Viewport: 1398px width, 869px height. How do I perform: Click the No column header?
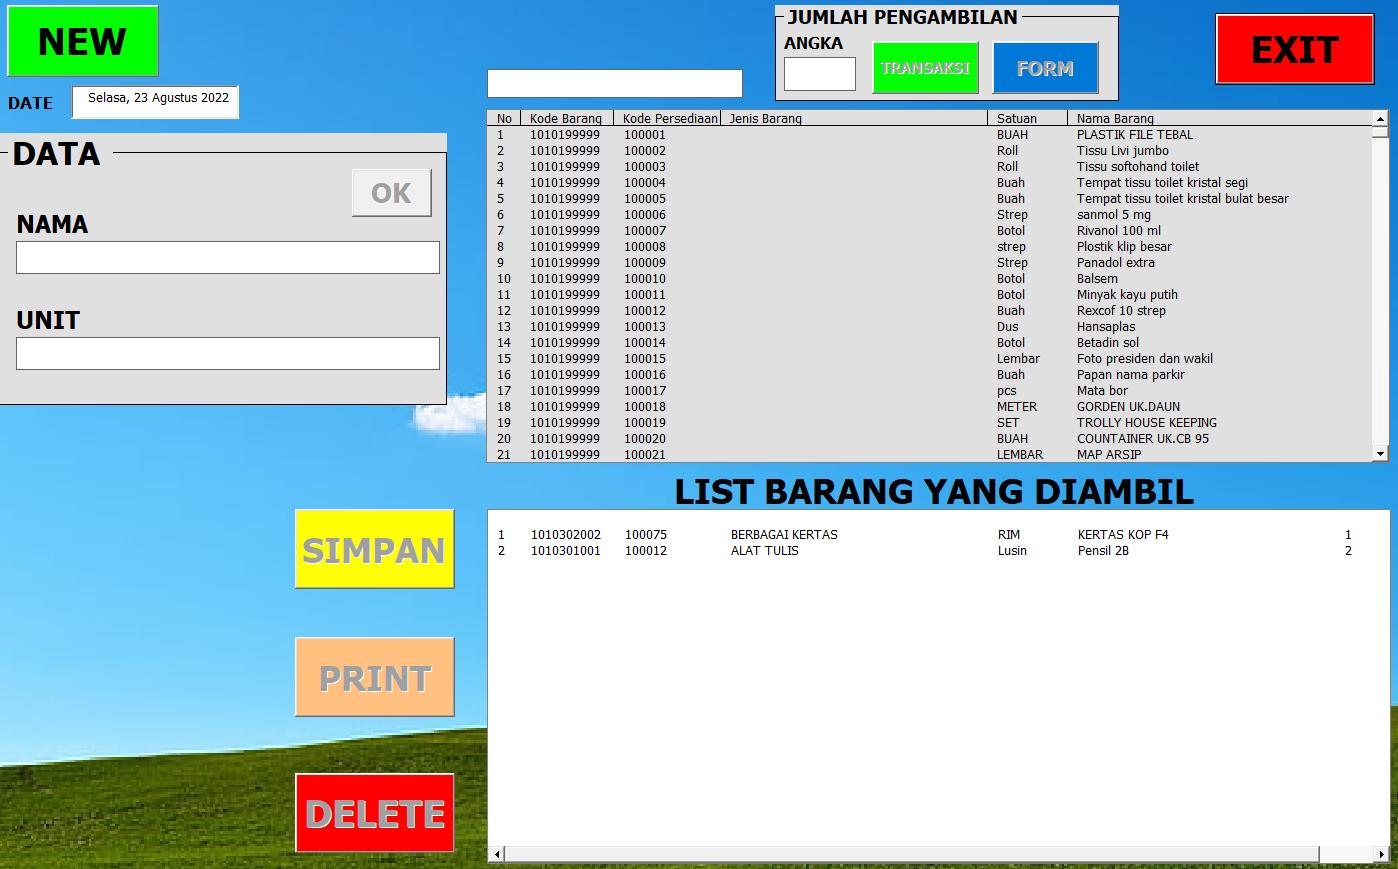(504, 118)
